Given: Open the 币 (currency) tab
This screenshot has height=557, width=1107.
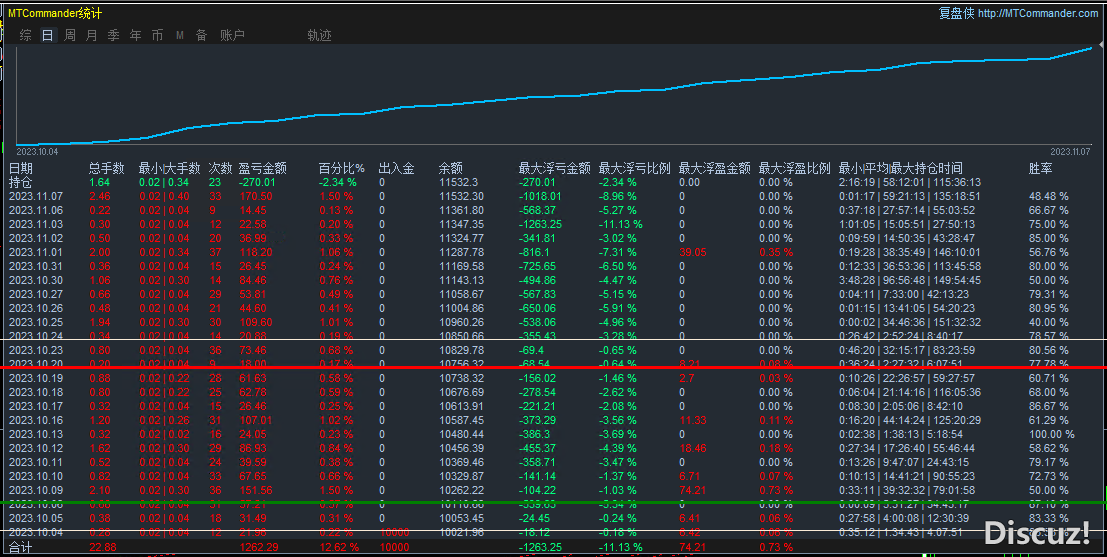Looking at the screenshot, I should coord(157,35).
